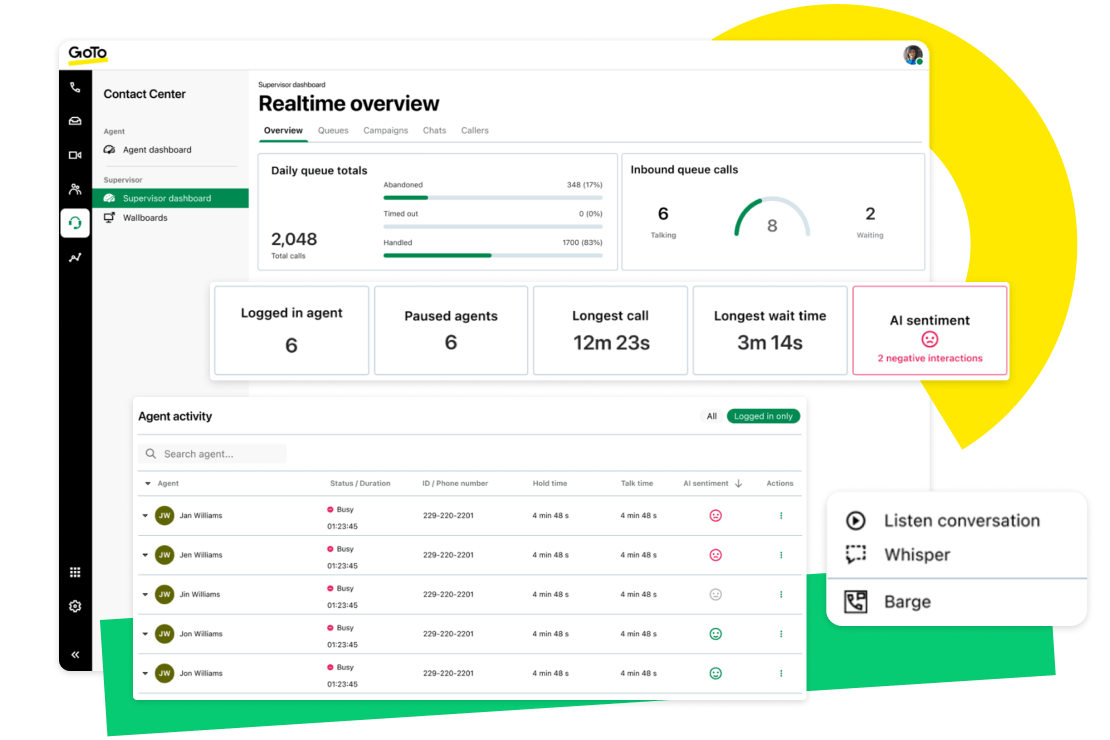This screenshot has height=740, width=1110.
Task: Select Barge from the actions menu
Action: 905,602
